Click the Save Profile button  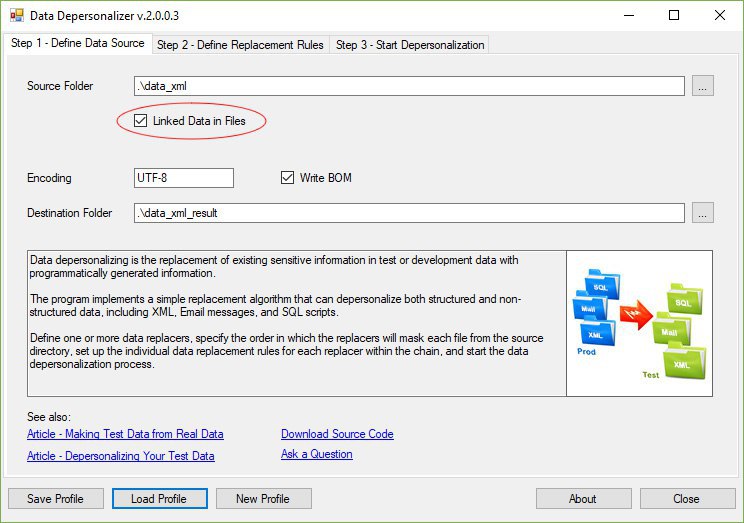pos(56,498)
